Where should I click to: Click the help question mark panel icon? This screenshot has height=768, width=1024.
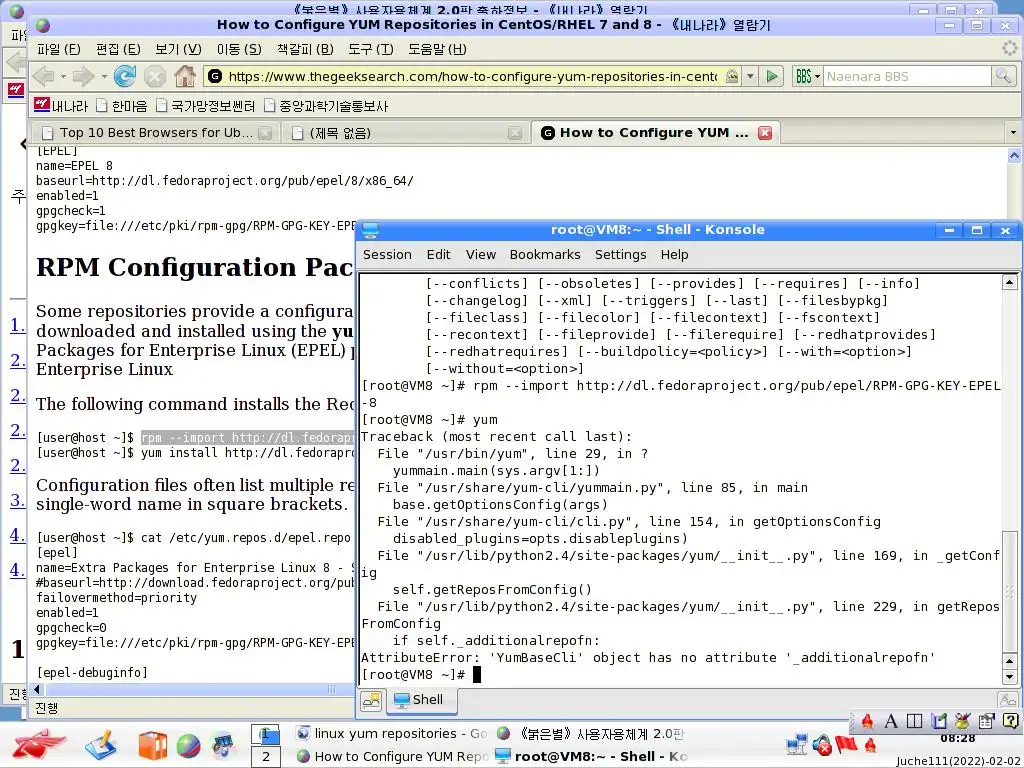(1010, 721)
